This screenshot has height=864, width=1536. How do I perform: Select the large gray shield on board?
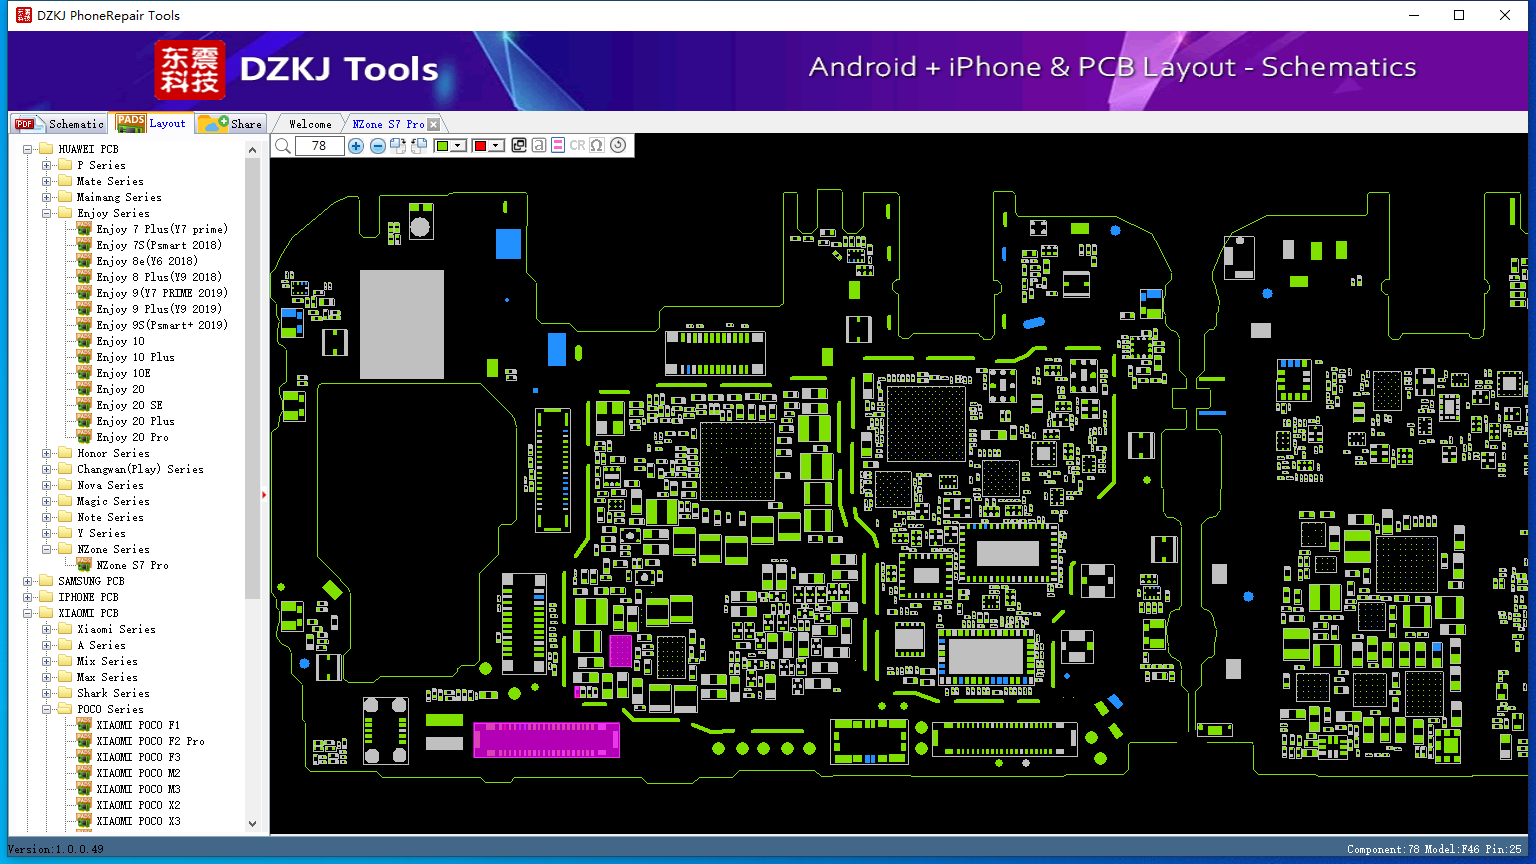pos(401,324)
